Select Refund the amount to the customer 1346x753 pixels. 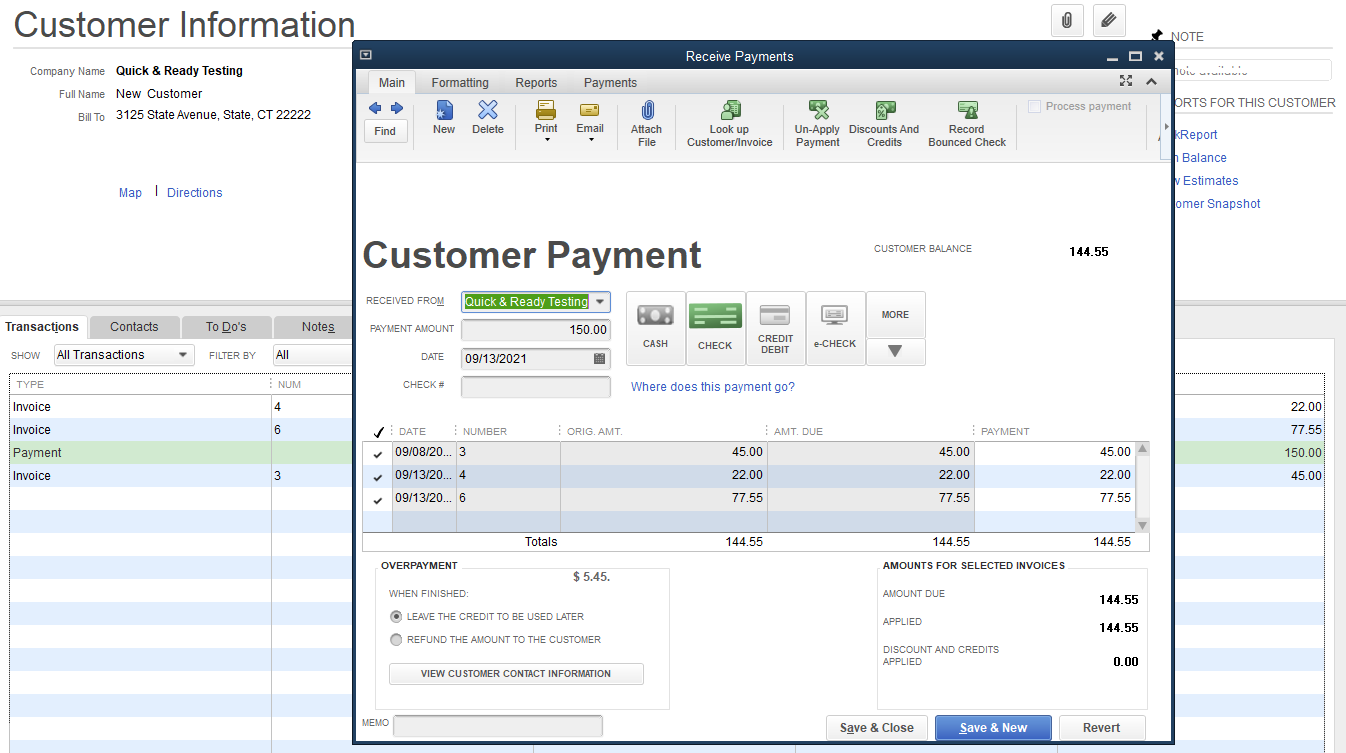point(397,640)
